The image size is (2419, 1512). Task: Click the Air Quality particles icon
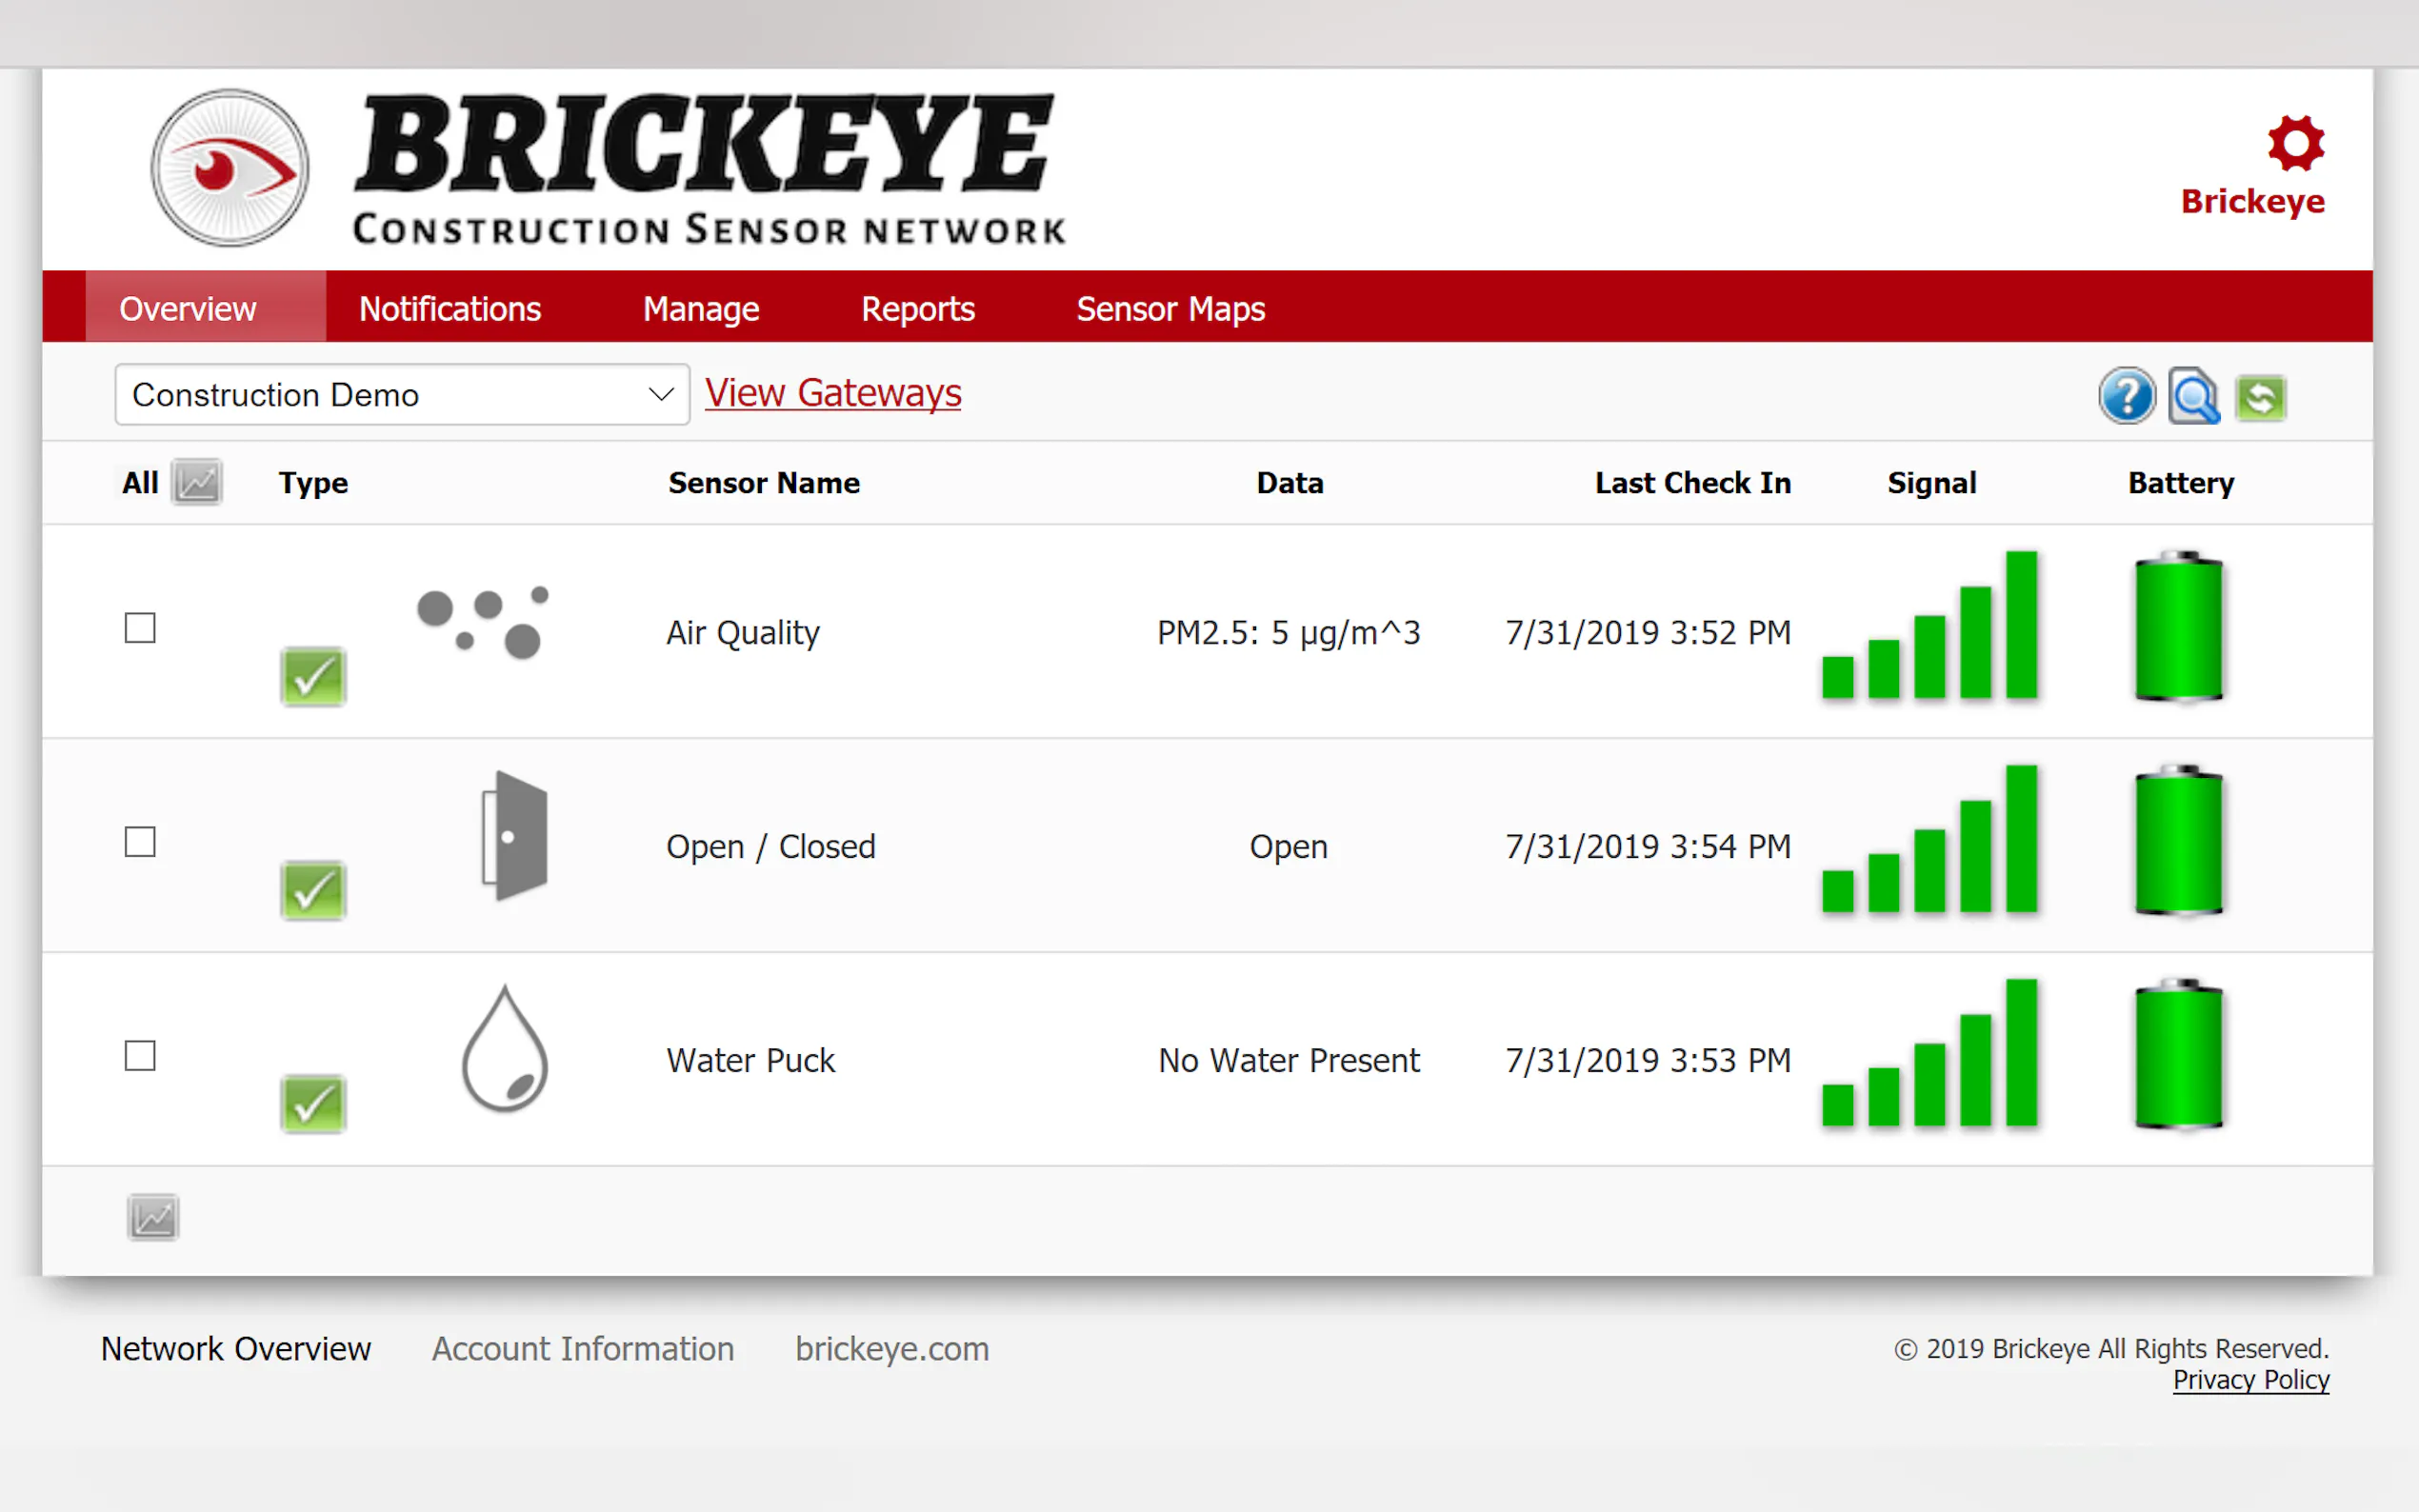(484, 622)
